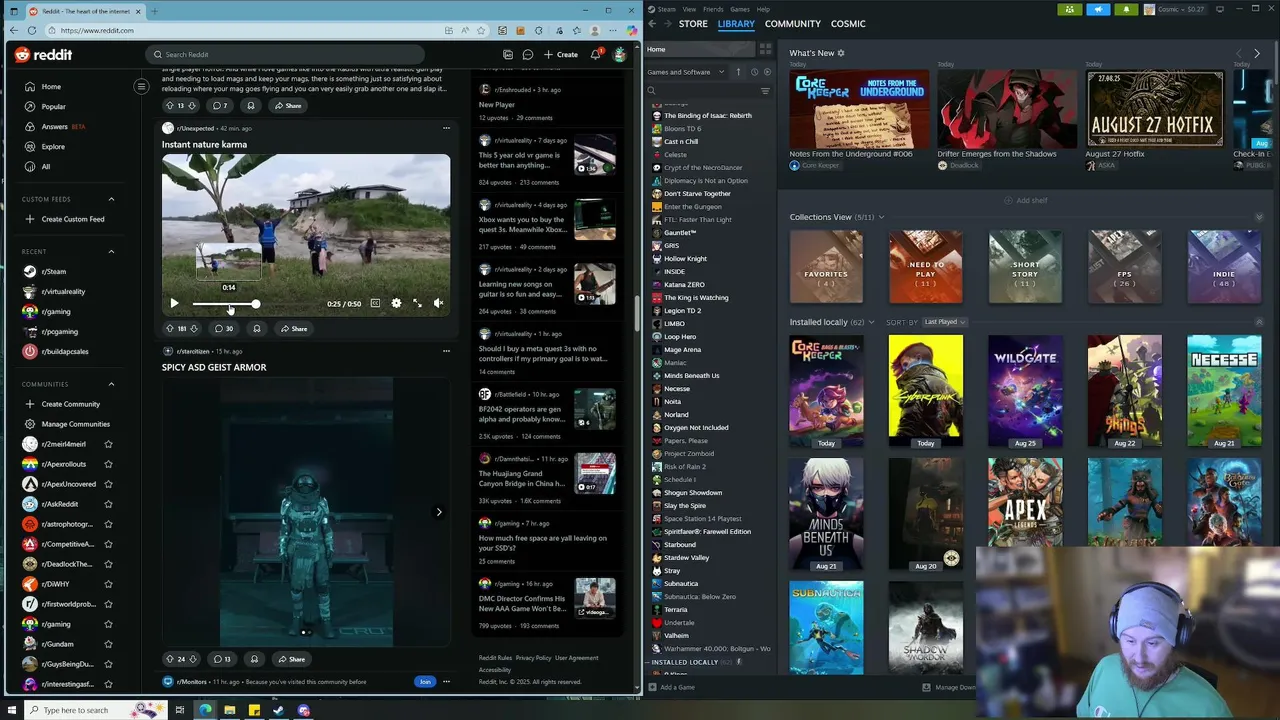Favorite r/DIWHY with its star
The height and width of the screenshot is (720, 1280).
point(108,584)
